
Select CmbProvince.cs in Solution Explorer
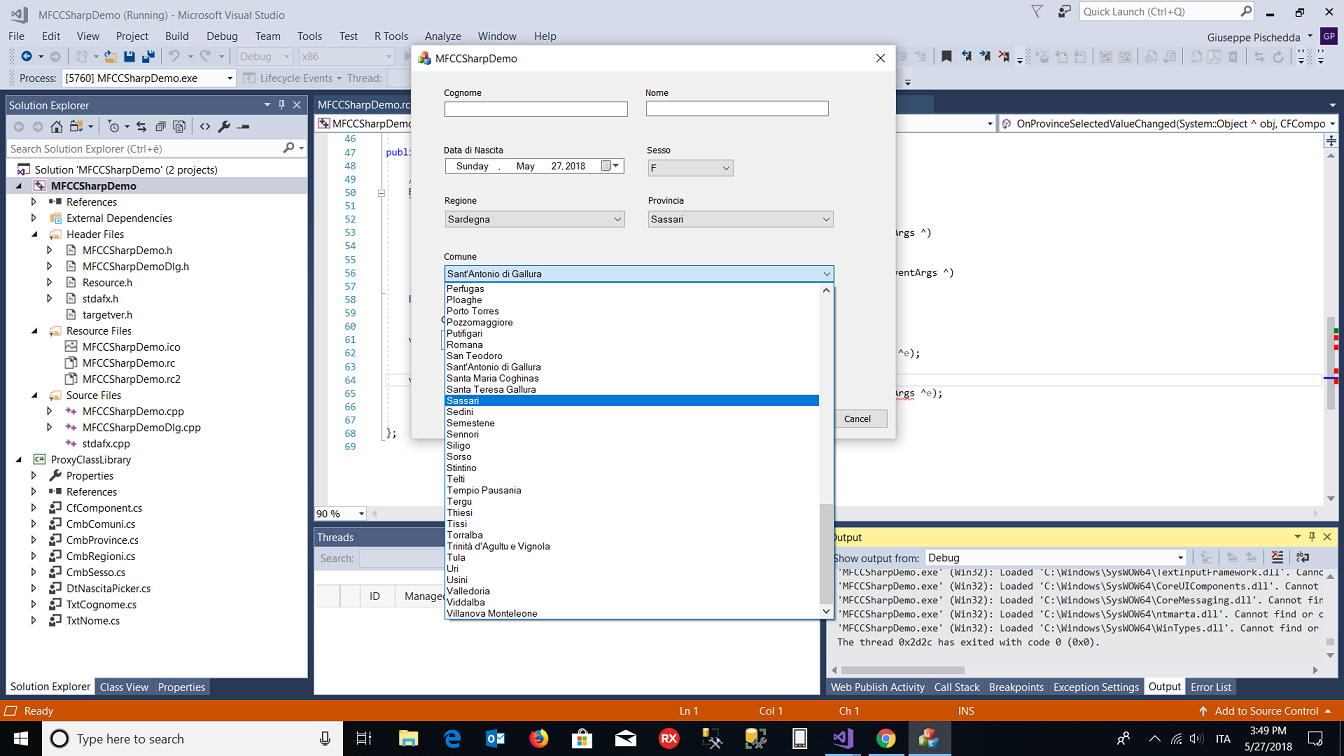(102, 540)
